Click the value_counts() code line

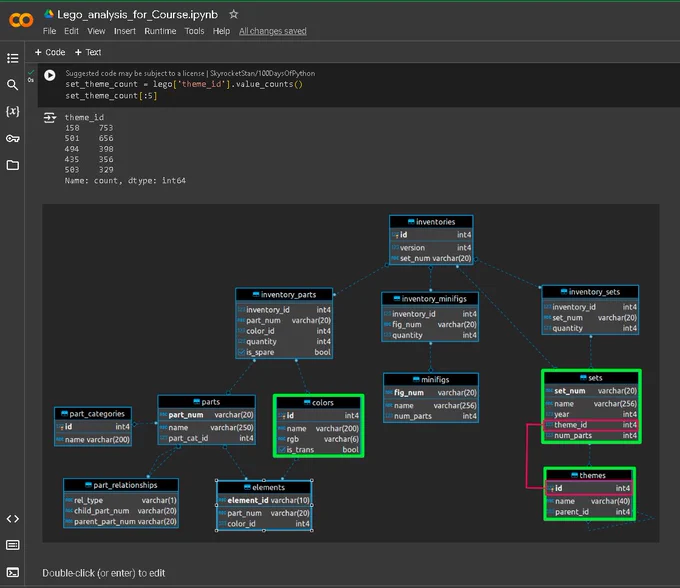pos(184,84)
